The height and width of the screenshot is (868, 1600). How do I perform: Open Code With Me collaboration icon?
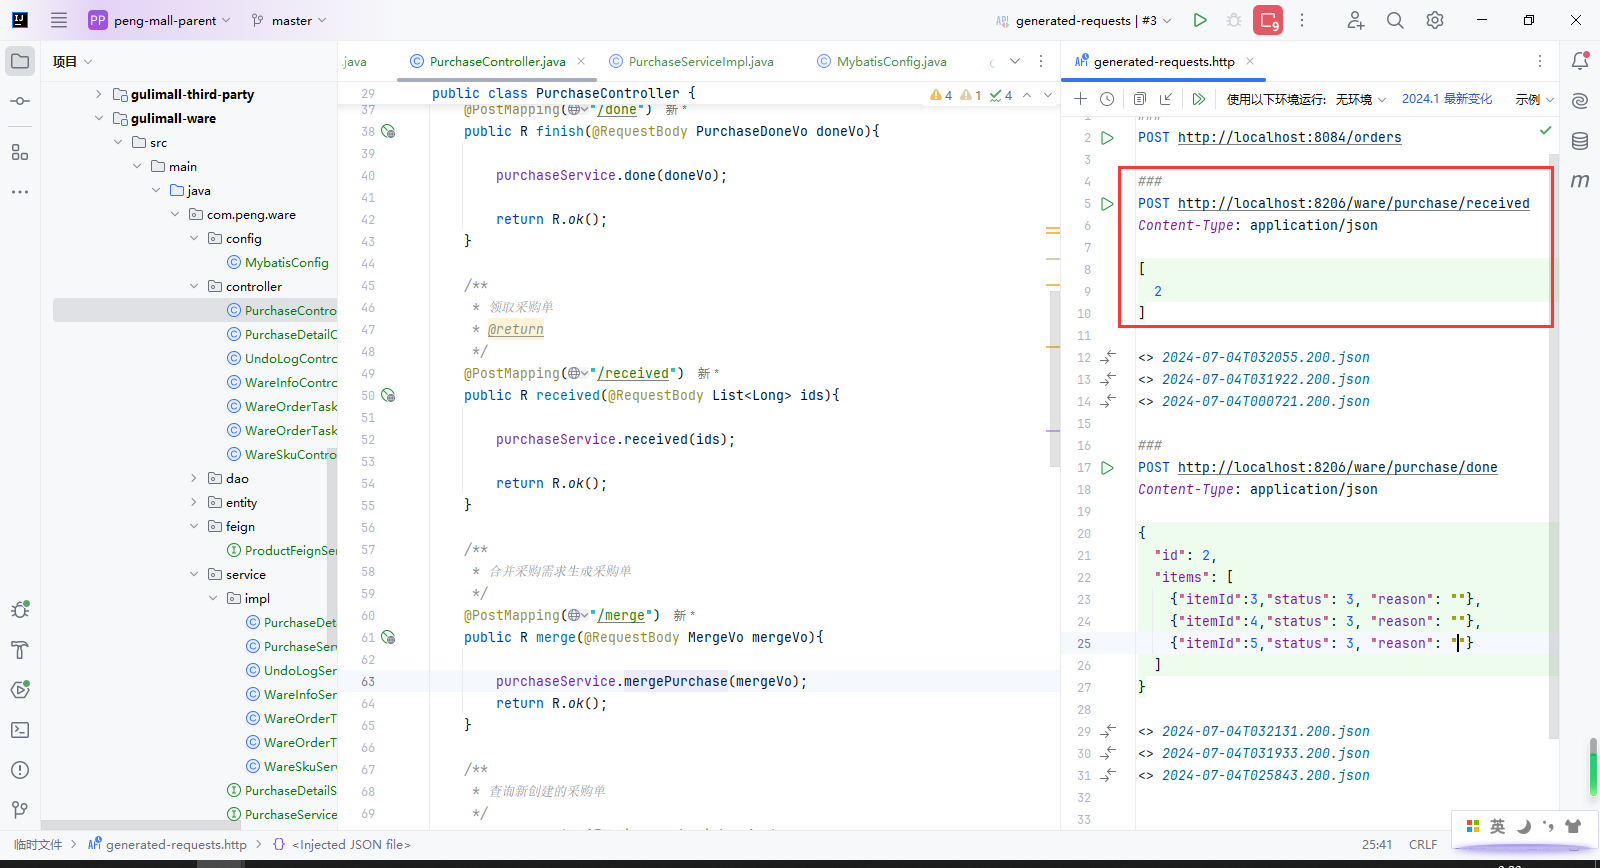coord(1355,20)
